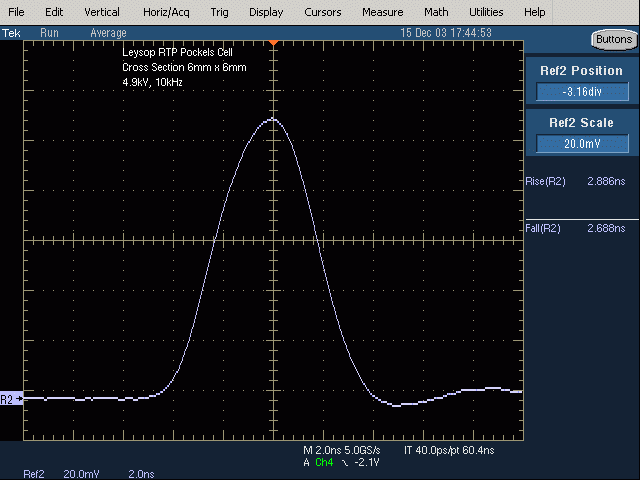
Task: Open the File menu
Action: coord(16,12)
